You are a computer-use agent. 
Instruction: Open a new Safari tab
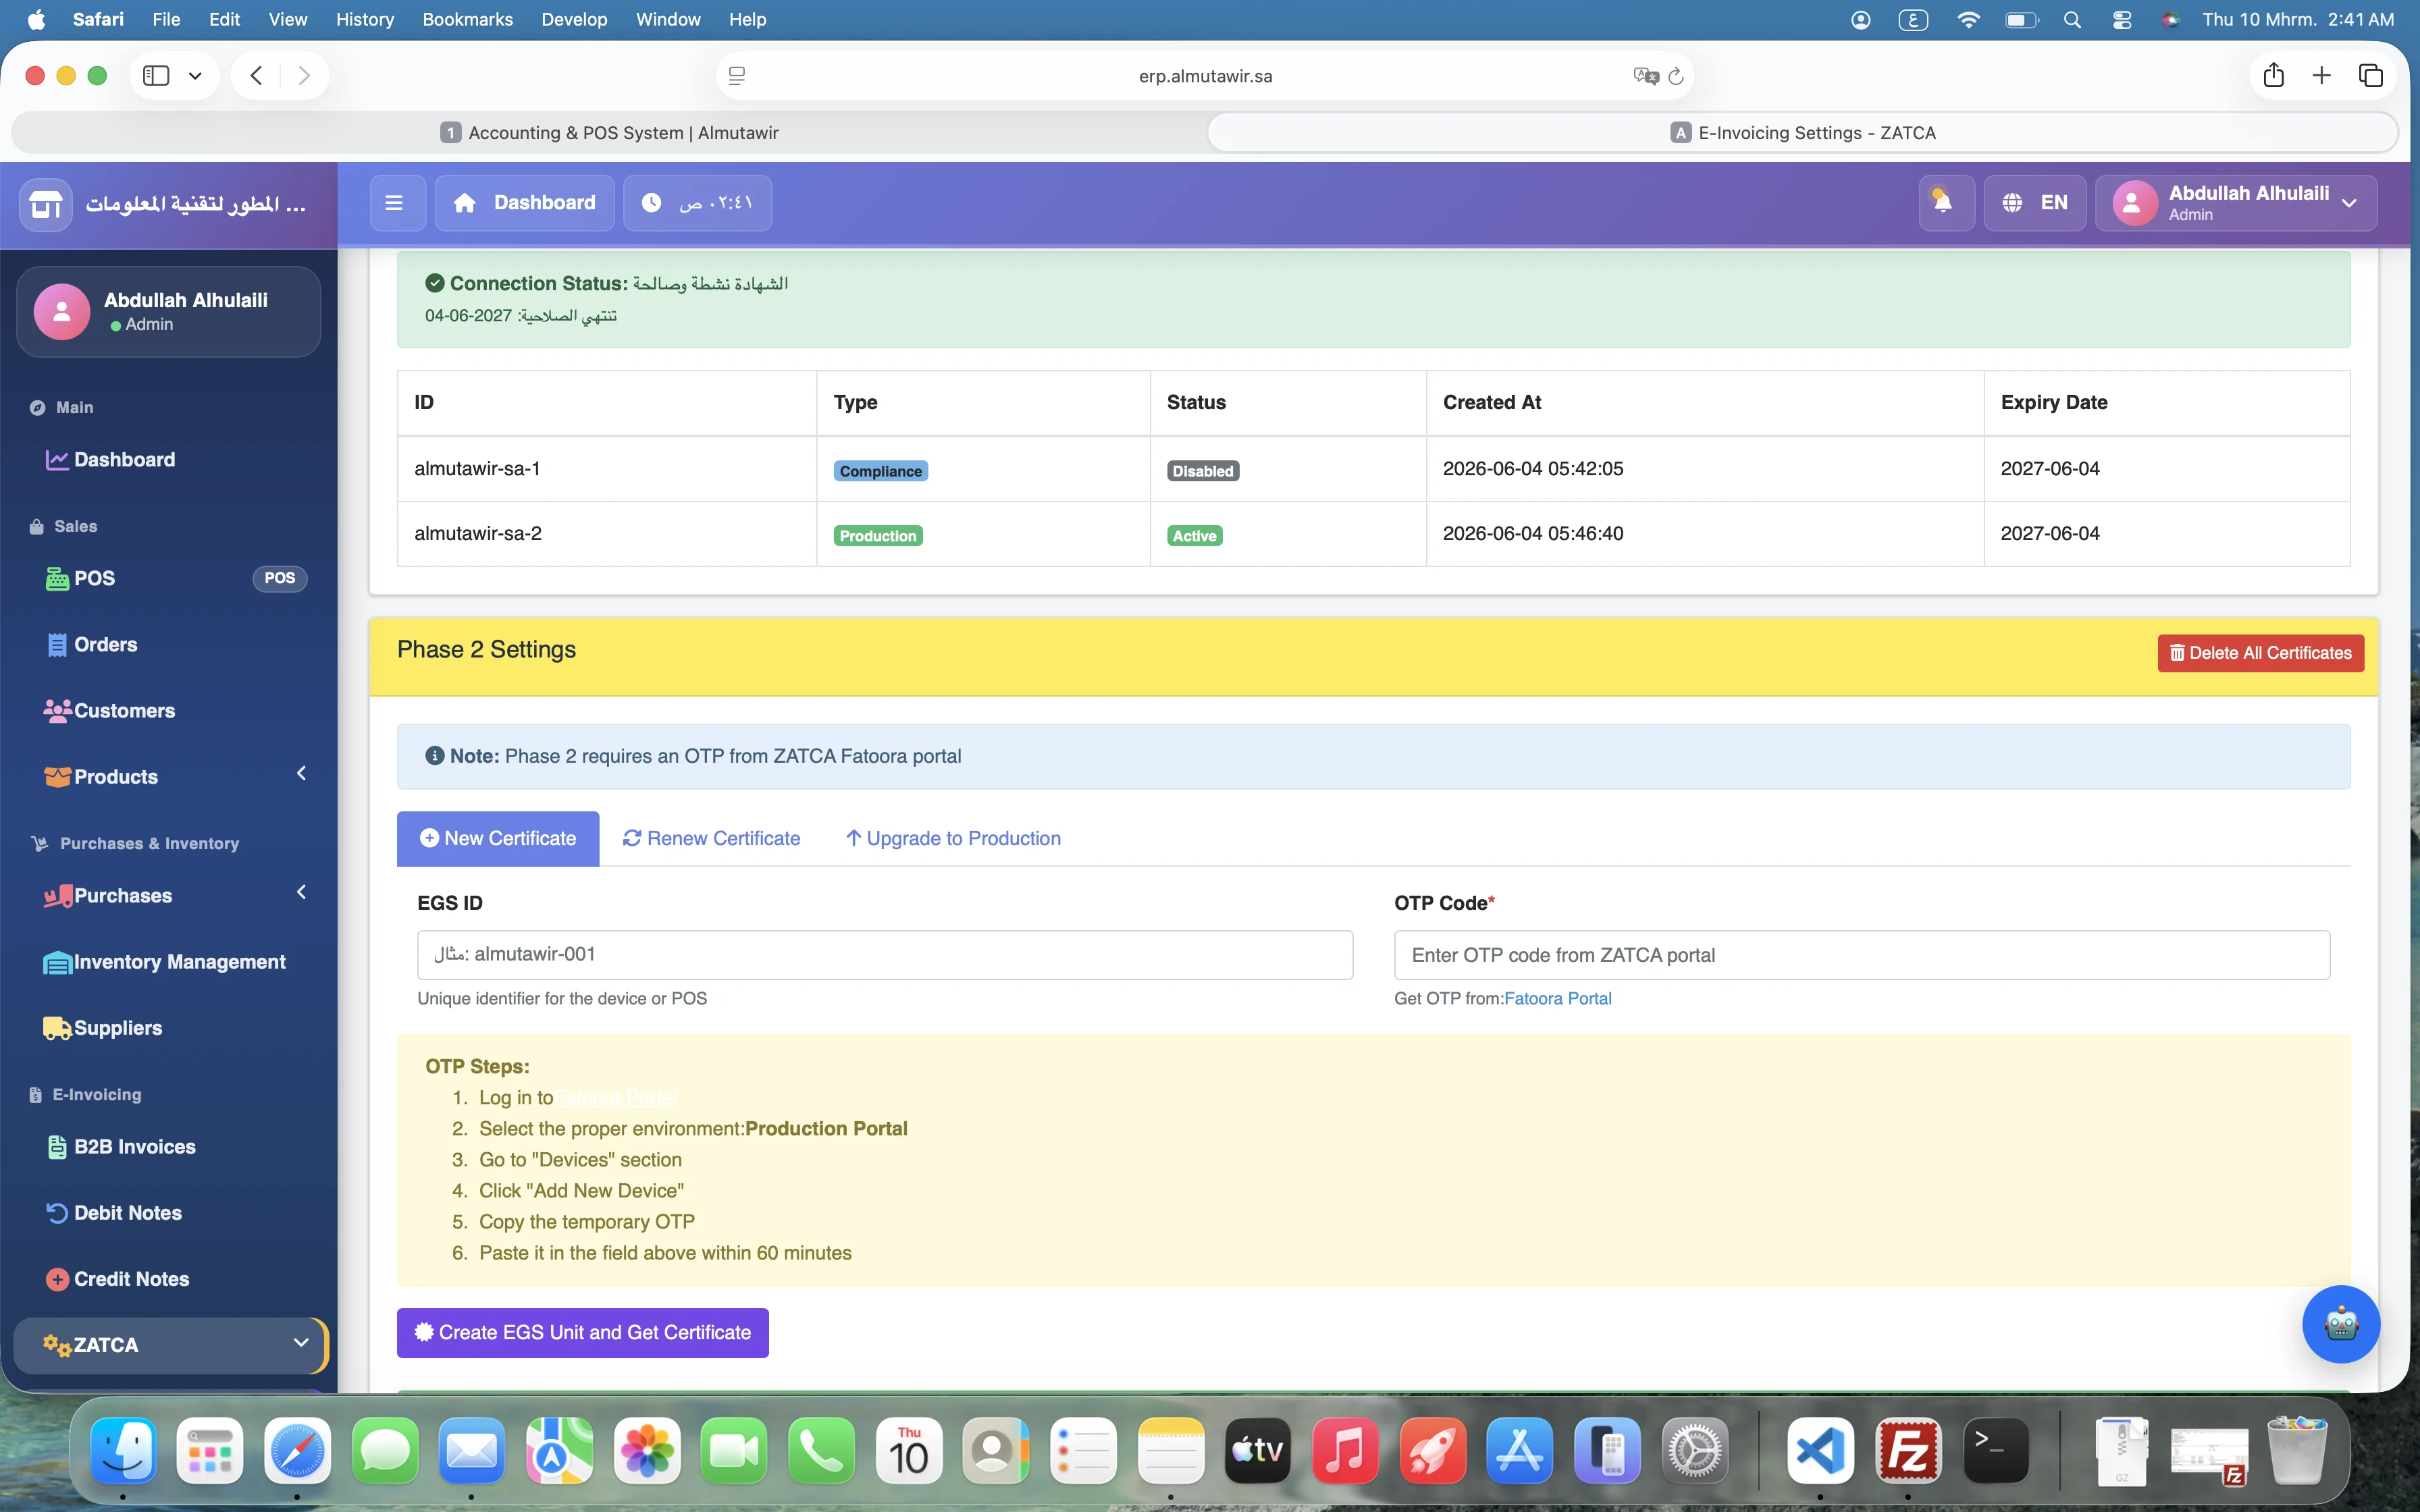pyautogui.click(x=2322, y=75)
